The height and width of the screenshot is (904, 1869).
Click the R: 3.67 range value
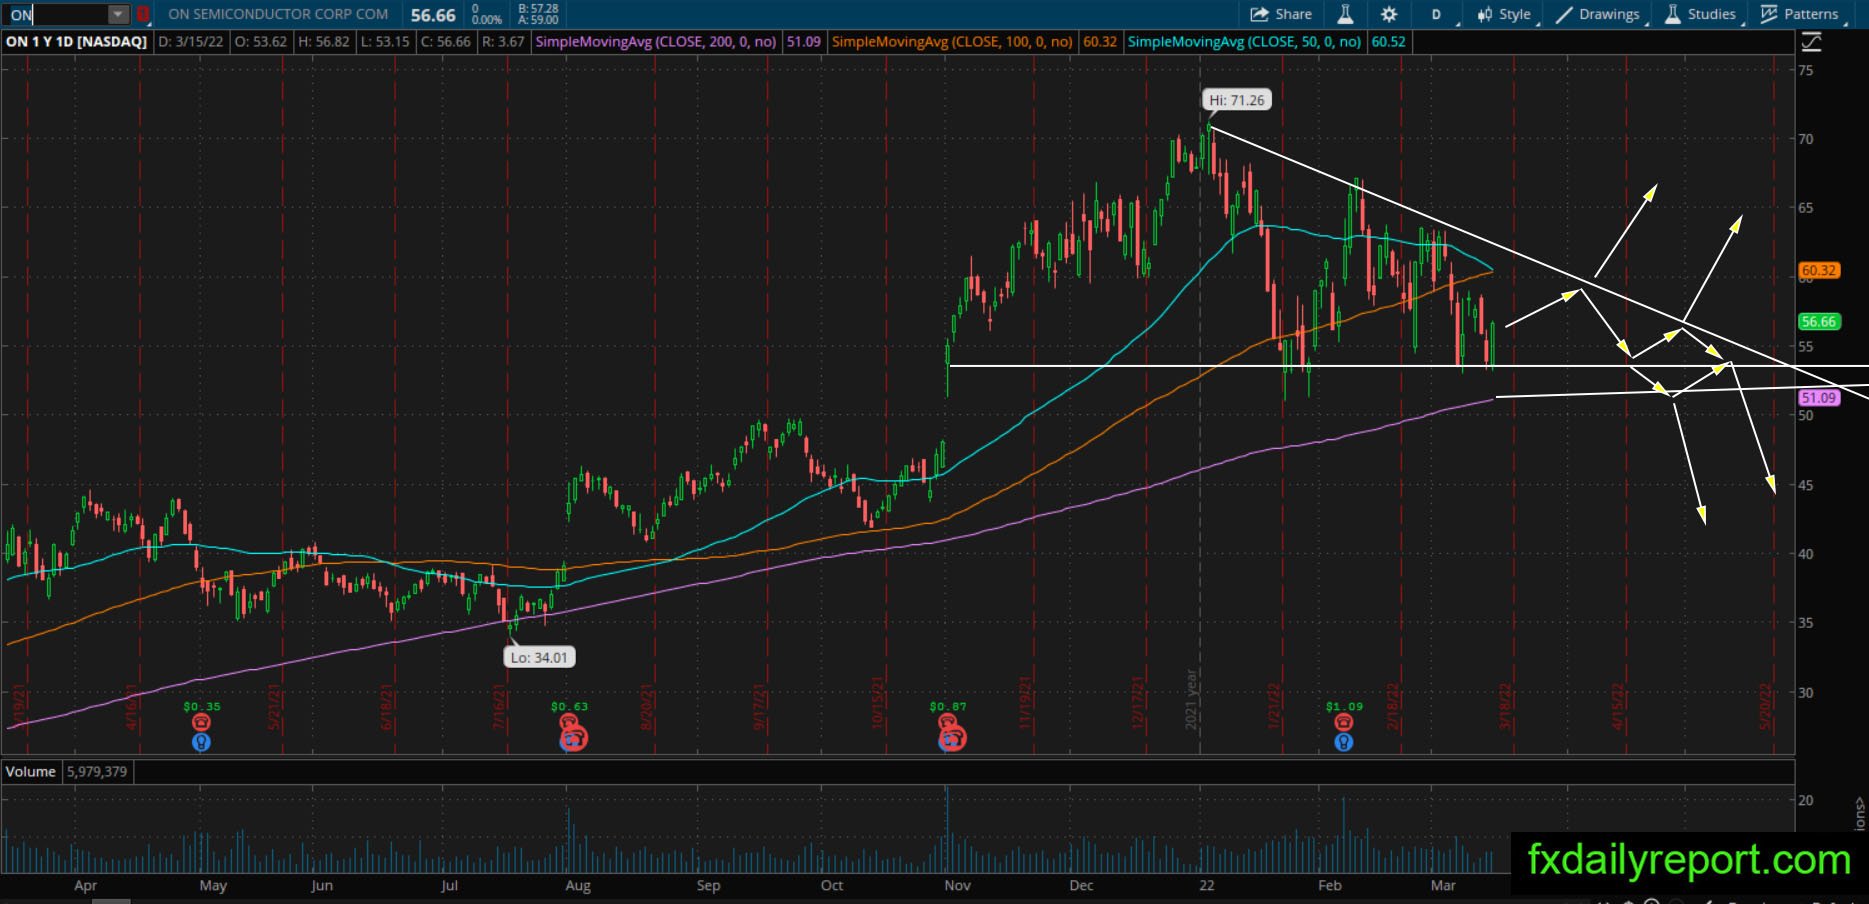point(503,42)
